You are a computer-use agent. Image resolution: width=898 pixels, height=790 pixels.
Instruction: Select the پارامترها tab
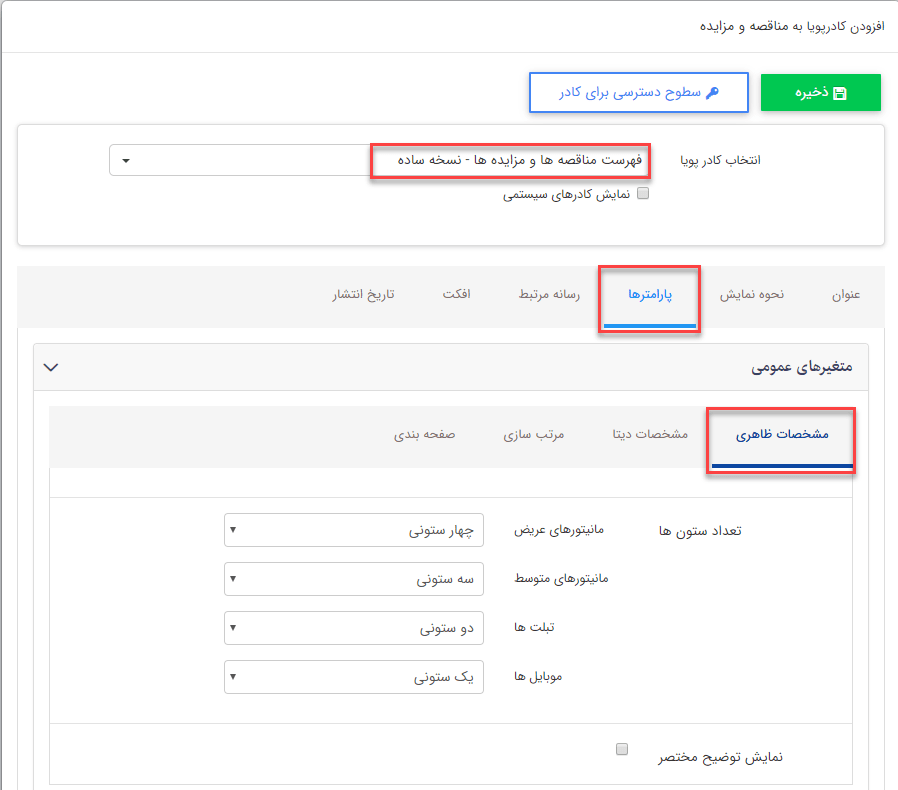[x=650, y=296]
